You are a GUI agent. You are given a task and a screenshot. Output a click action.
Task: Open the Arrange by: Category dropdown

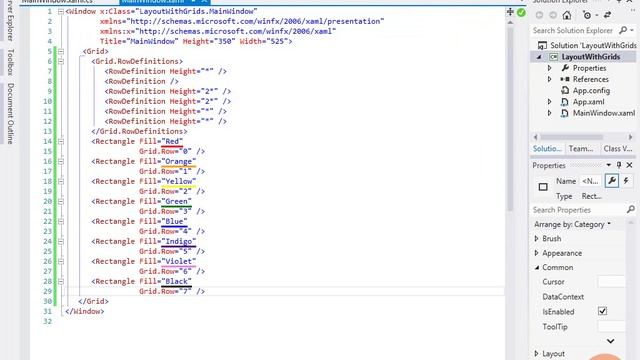[572, 224]
